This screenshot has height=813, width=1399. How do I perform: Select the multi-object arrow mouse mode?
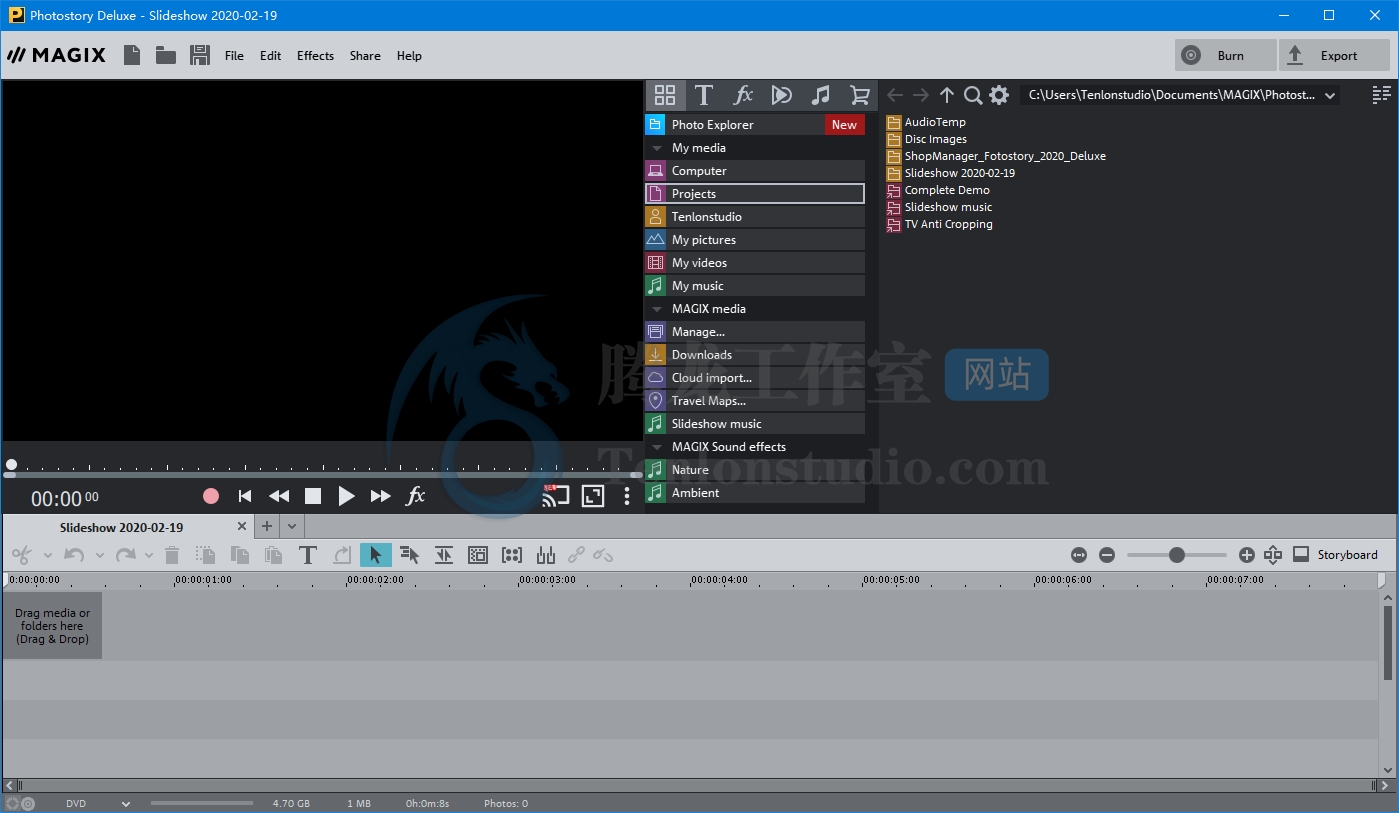pyautogui.click(x=409, y=555)
